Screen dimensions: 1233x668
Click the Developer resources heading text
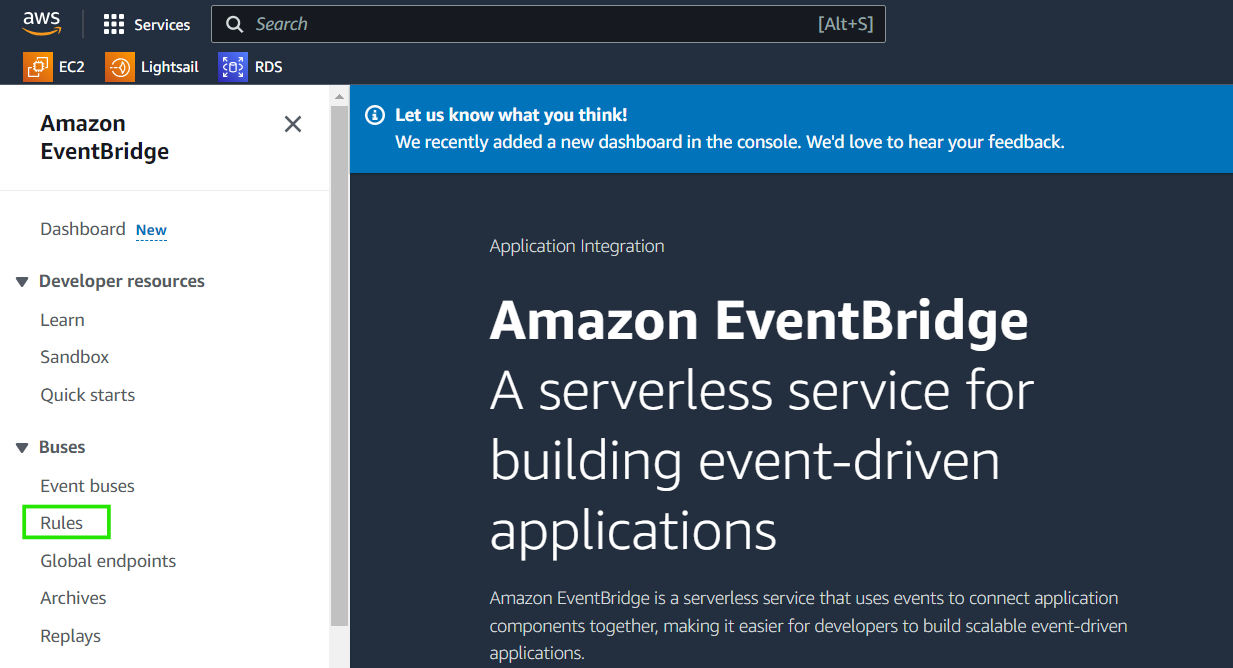(122, 282)
